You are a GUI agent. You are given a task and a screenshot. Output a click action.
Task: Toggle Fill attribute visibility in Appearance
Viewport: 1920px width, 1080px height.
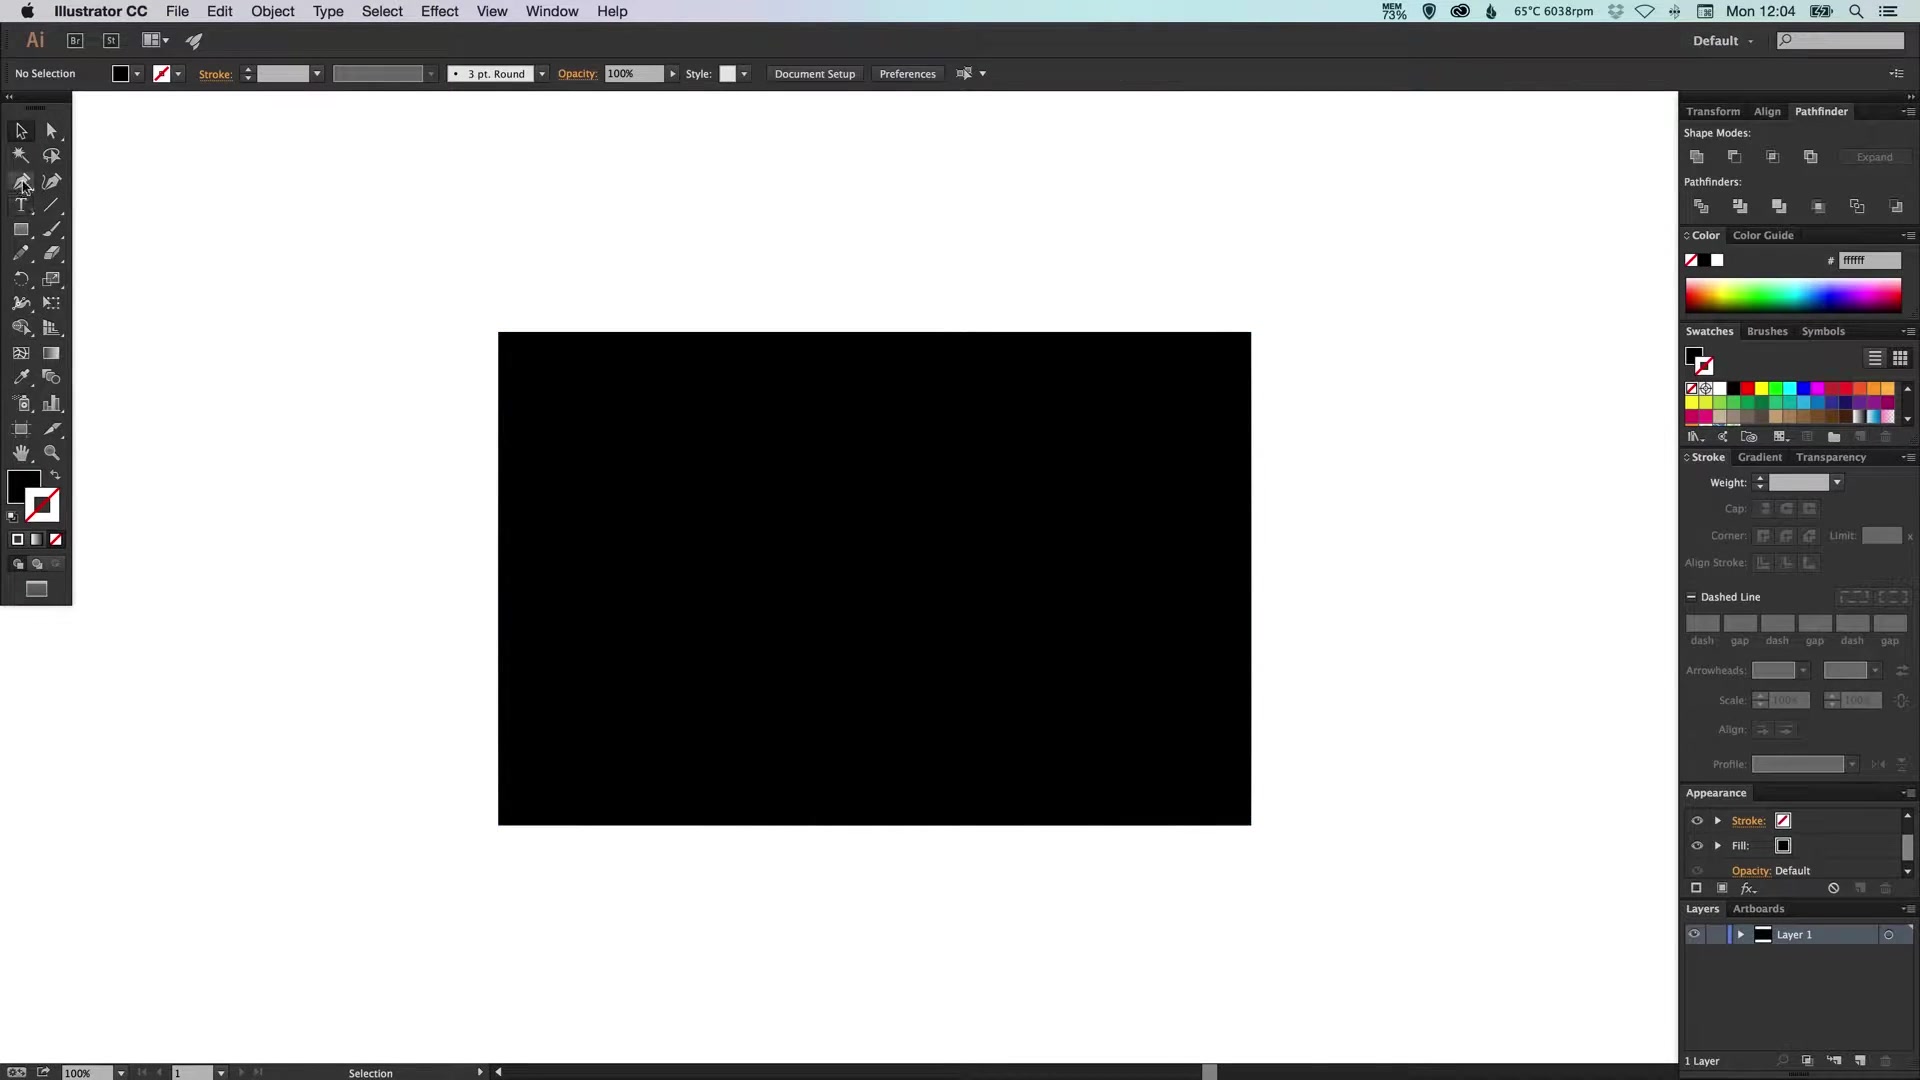[1696, 846]
